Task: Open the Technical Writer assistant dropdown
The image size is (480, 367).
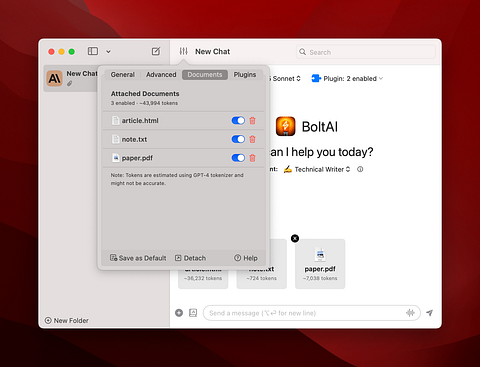Action: tap(317, 169)
